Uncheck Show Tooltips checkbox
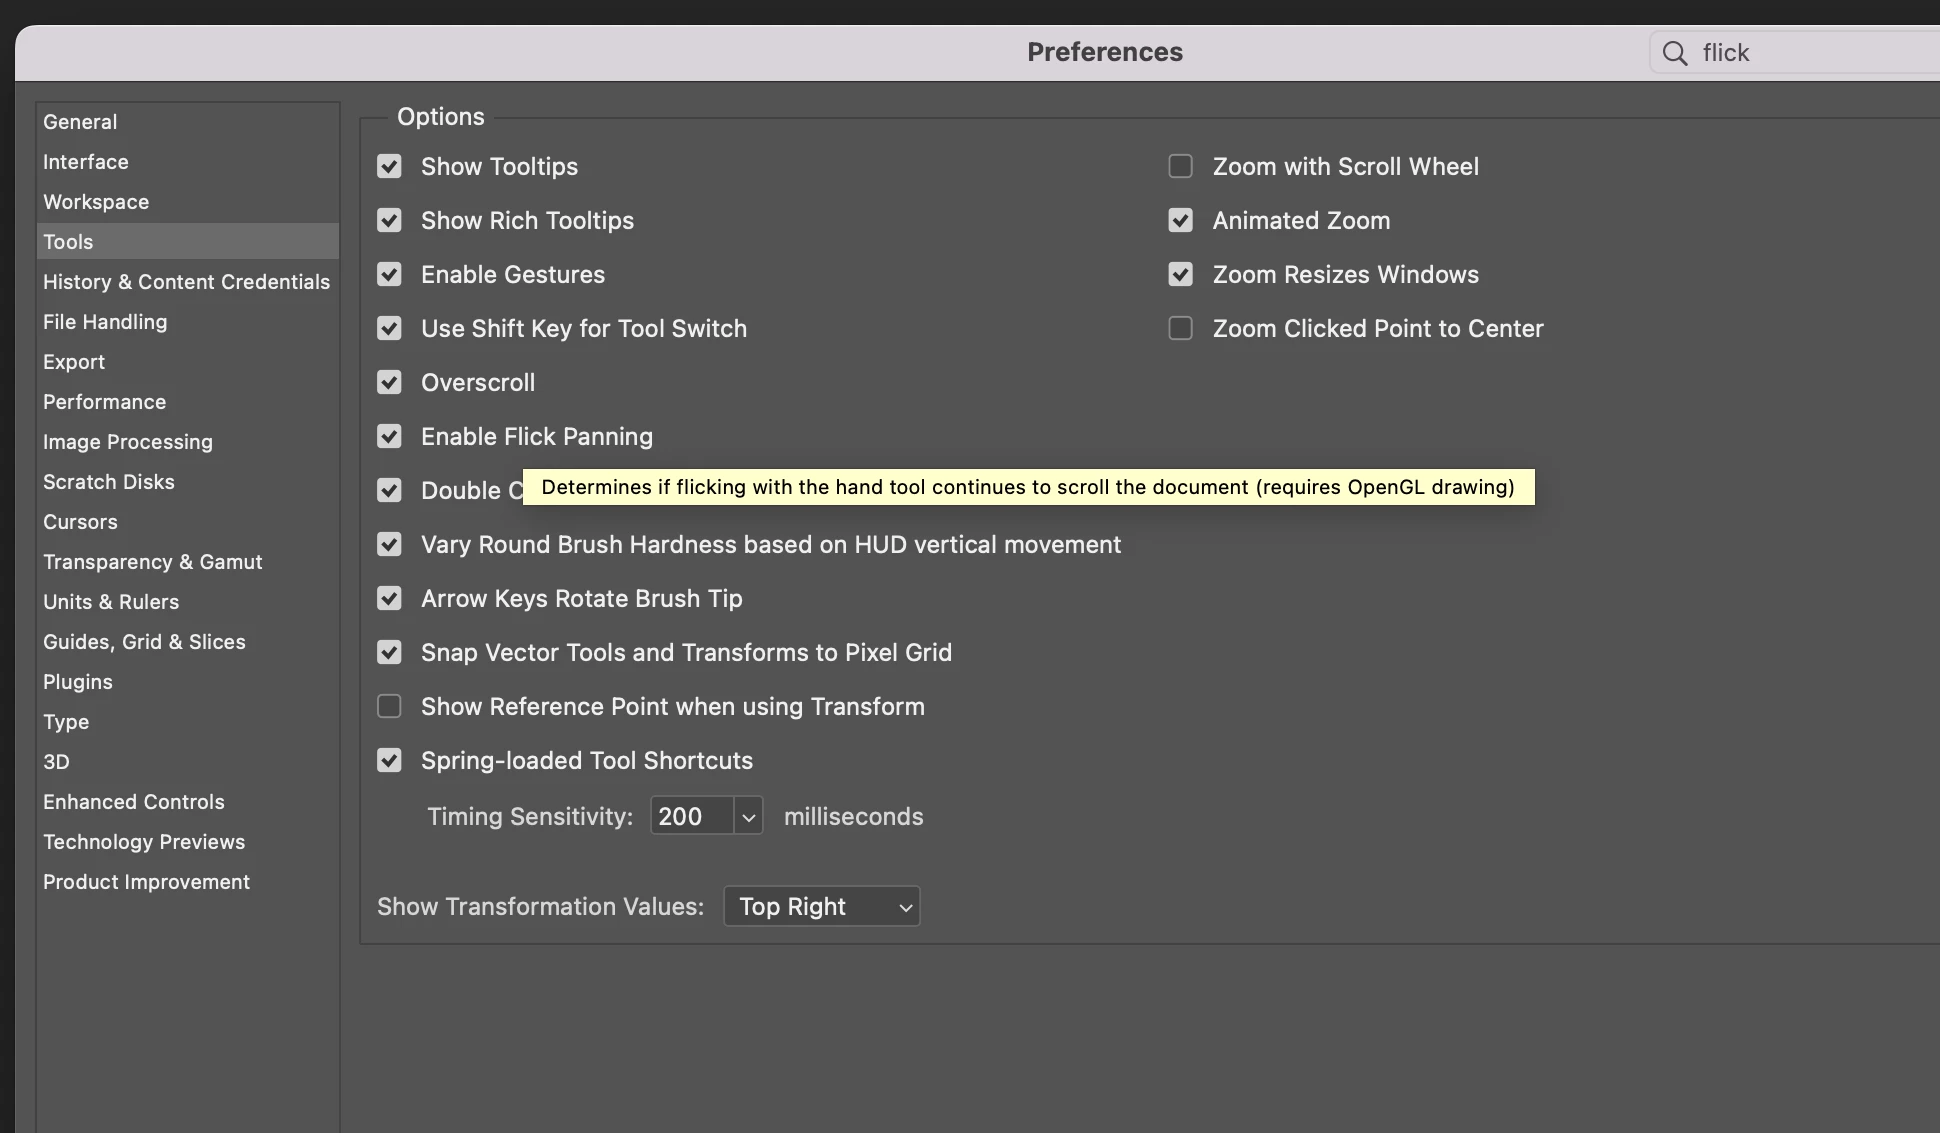 pyautogui.click(x=389, y=166)
